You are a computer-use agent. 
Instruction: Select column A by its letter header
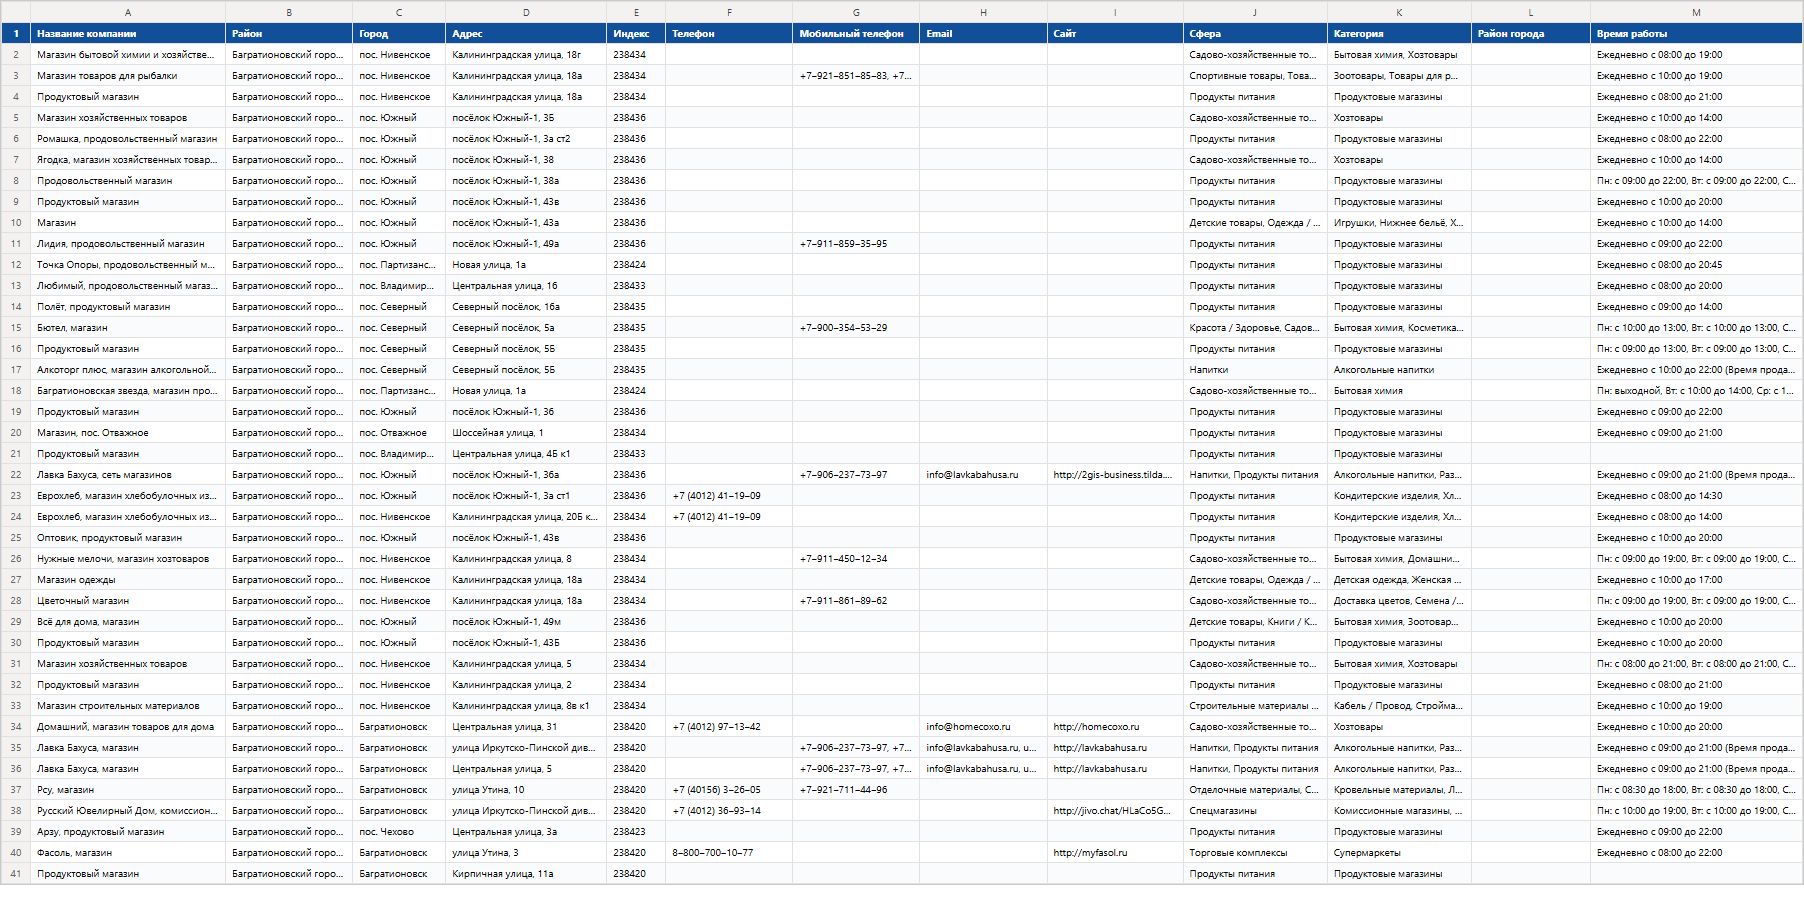coord(128,12)
